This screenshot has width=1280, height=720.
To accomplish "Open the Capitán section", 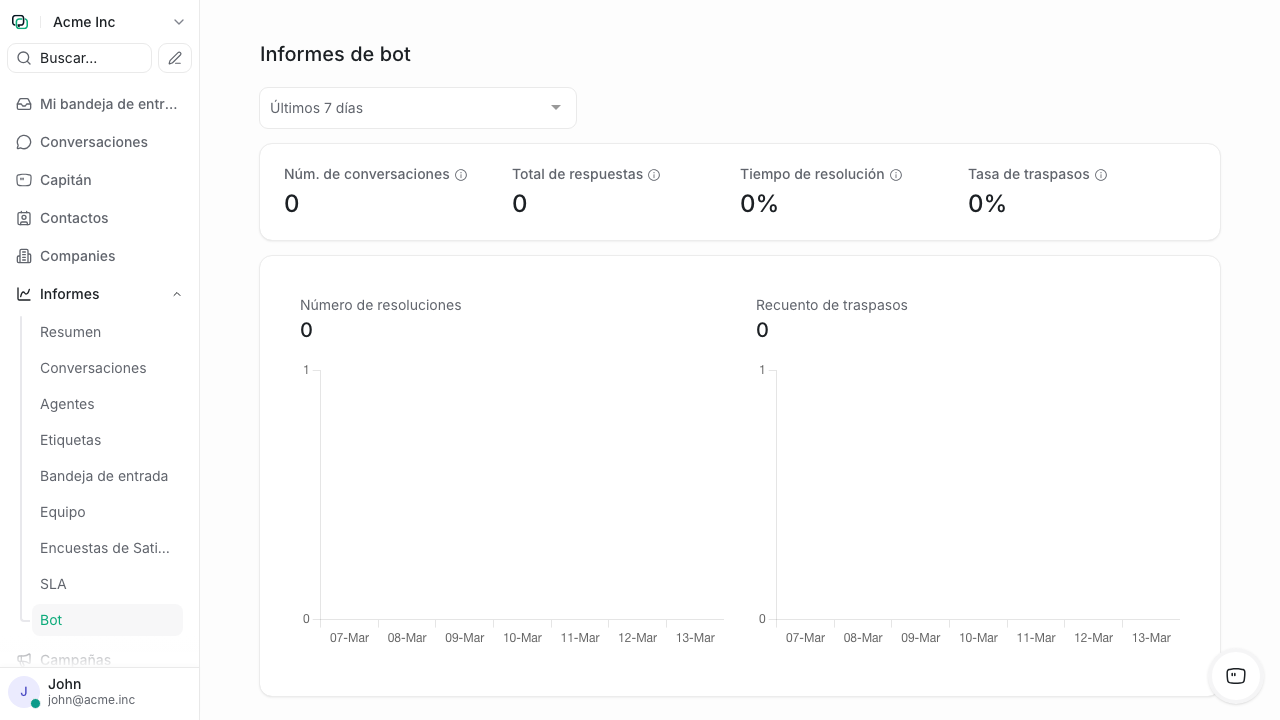I will tap(65, 180).
